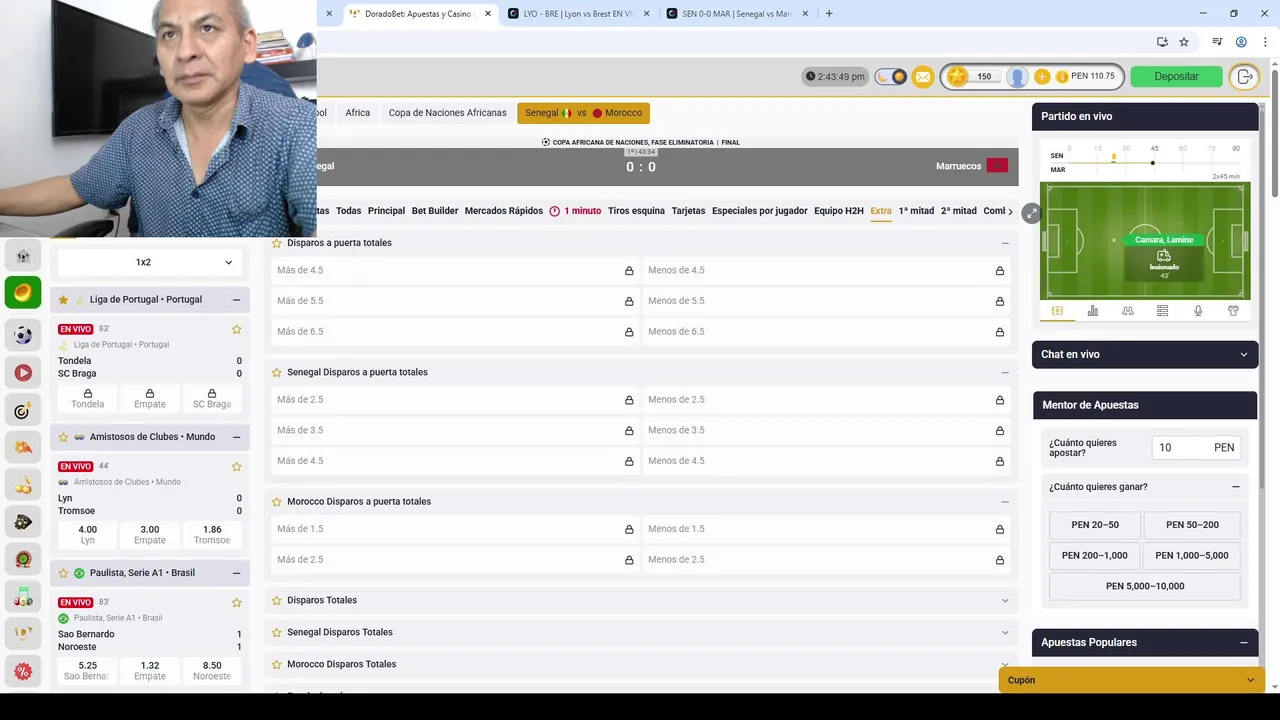Open the target dartboard sidebar icon

point(23,411)
